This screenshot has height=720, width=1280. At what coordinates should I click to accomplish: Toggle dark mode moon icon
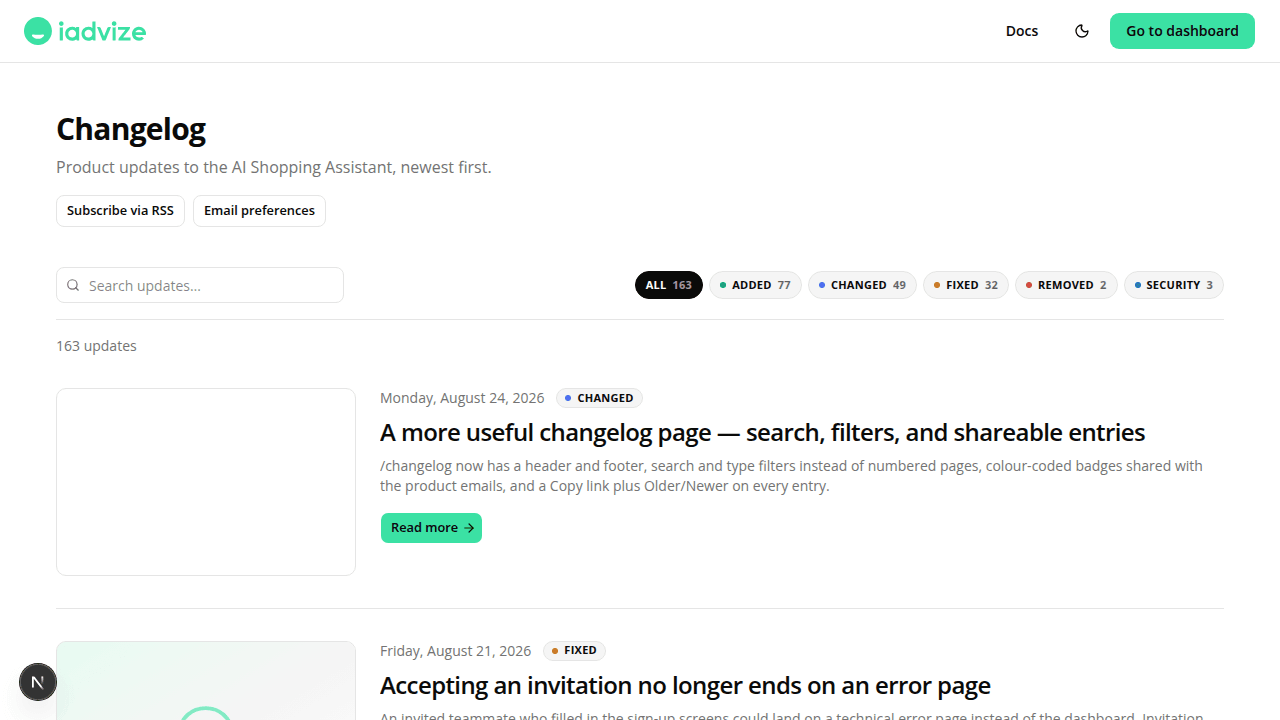point(1082,31)
